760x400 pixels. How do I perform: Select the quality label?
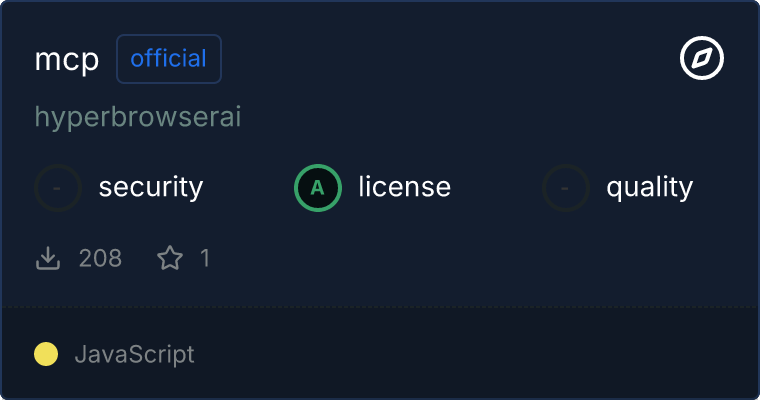(650, 187)
